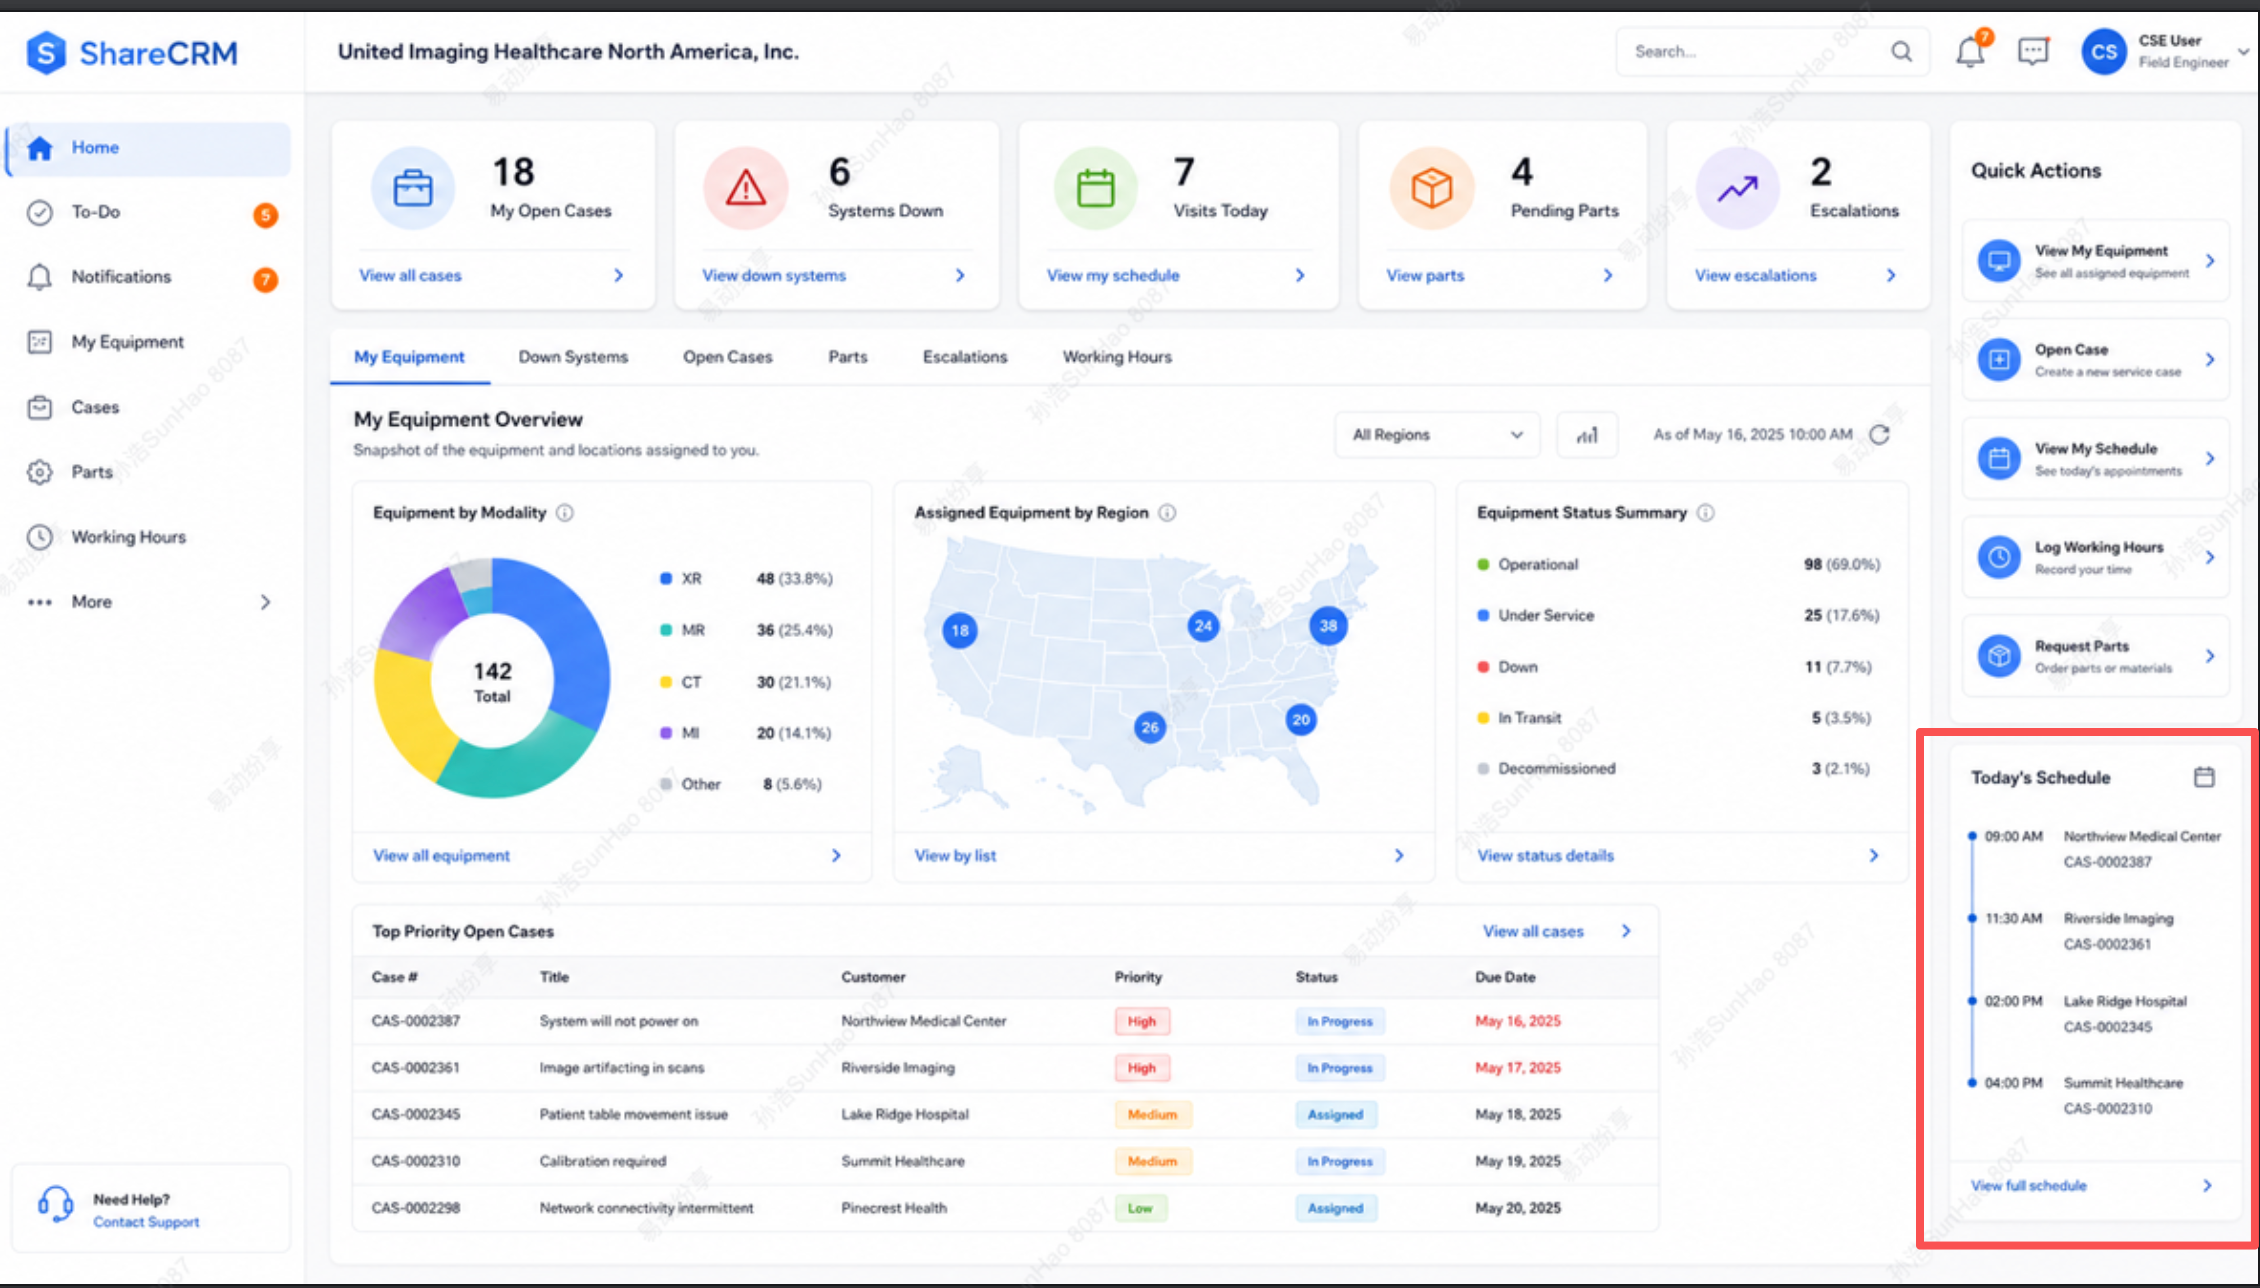Expand the More sidebar menu

coord(150,602)
